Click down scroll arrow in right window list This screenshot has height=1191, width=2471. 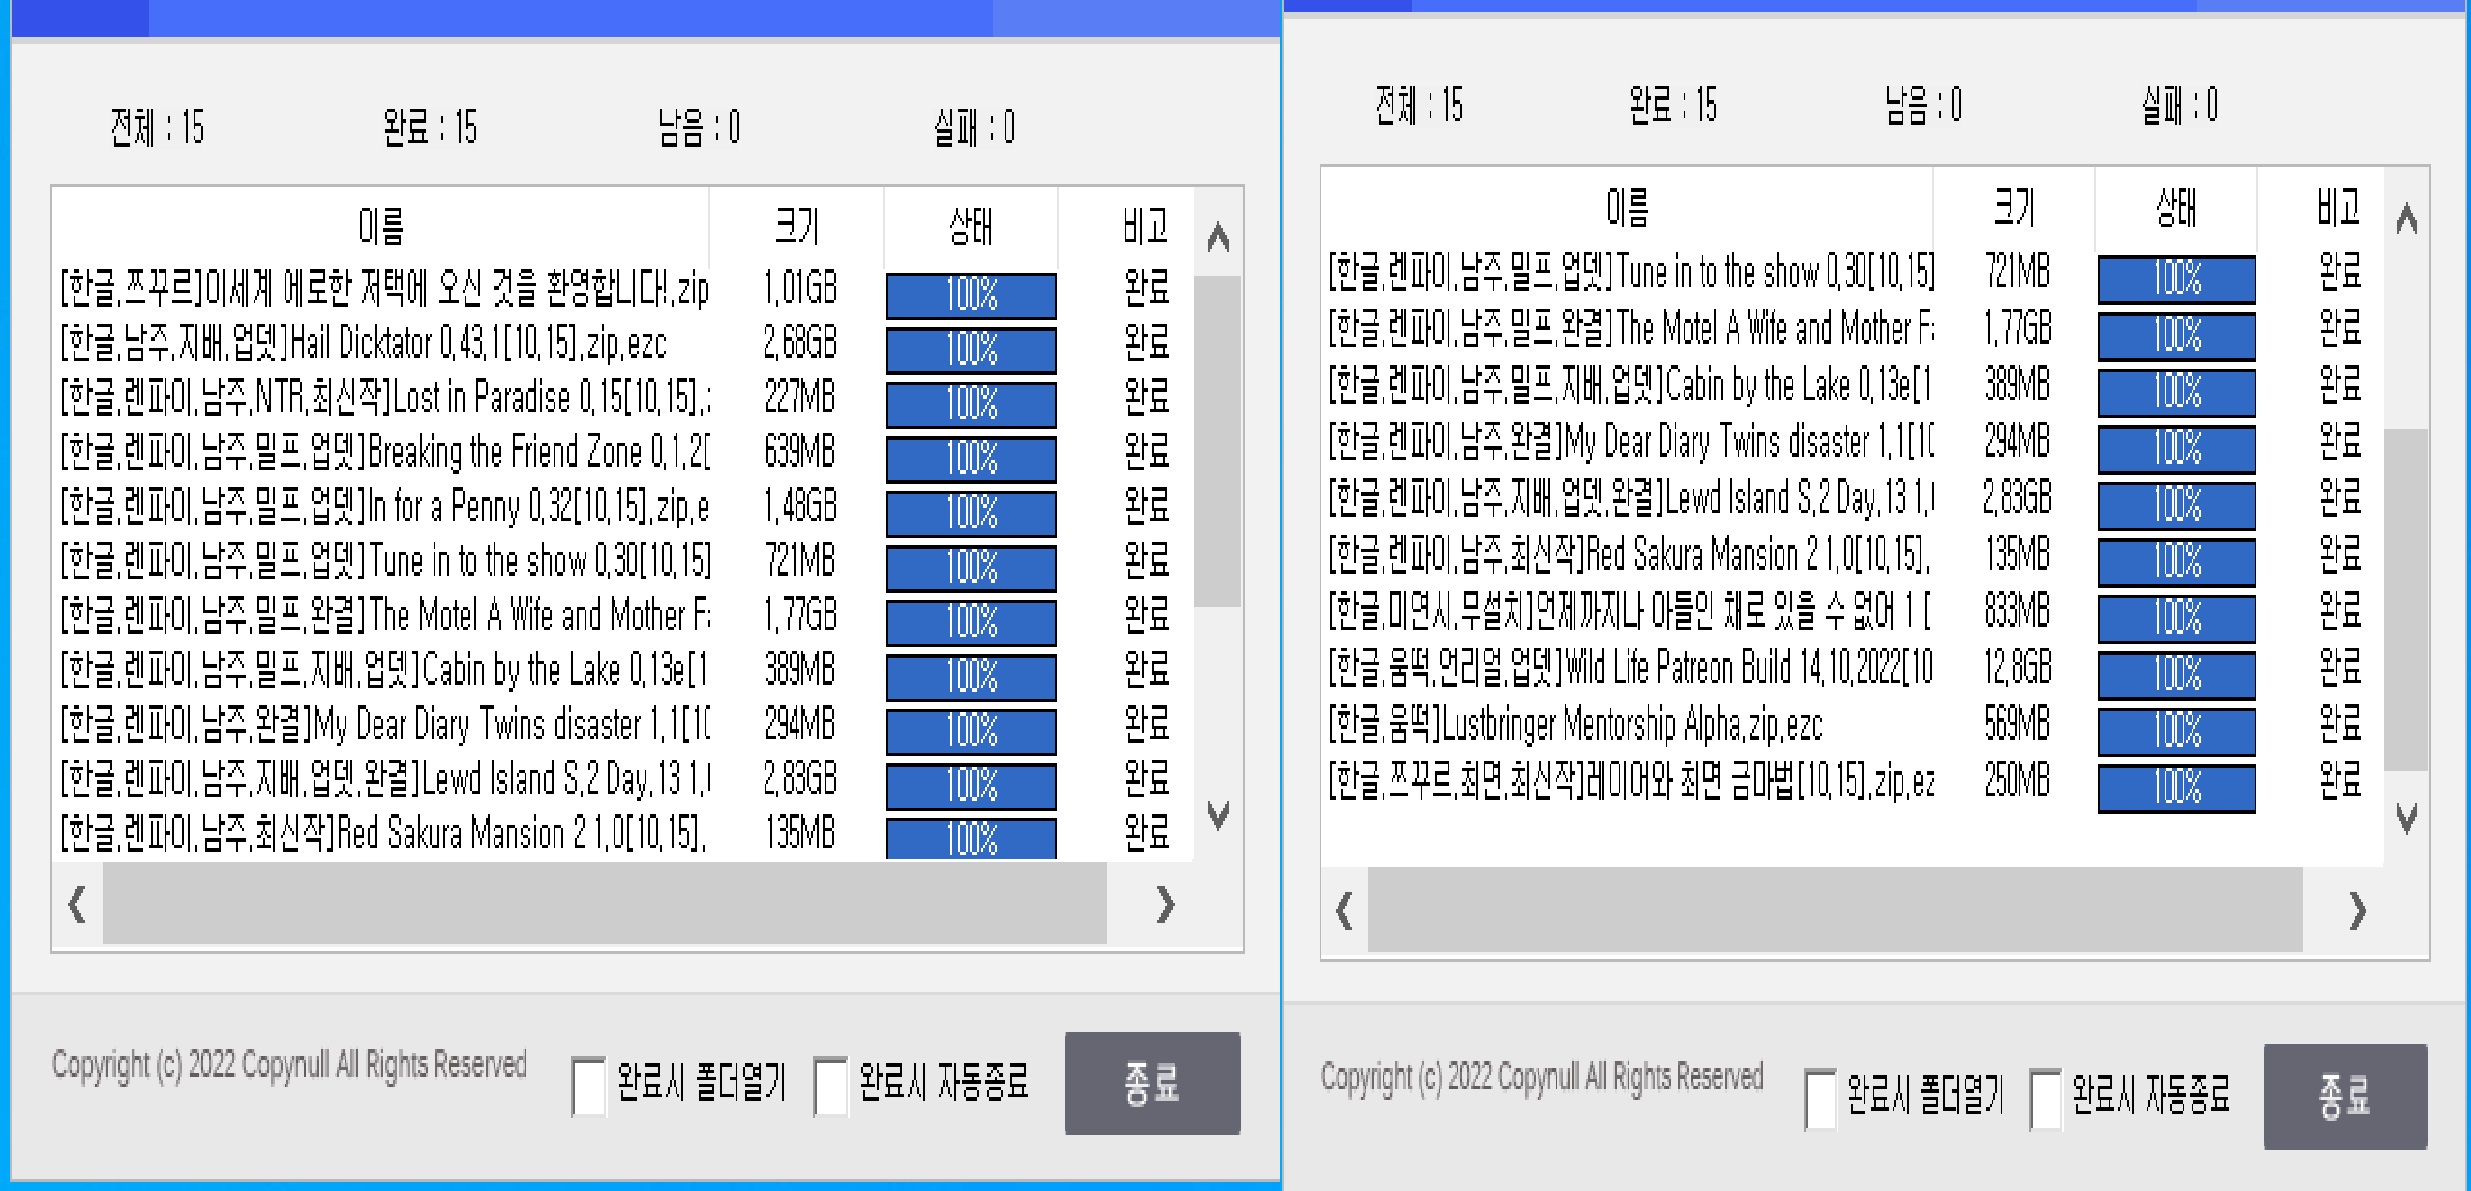(2407, 819)
